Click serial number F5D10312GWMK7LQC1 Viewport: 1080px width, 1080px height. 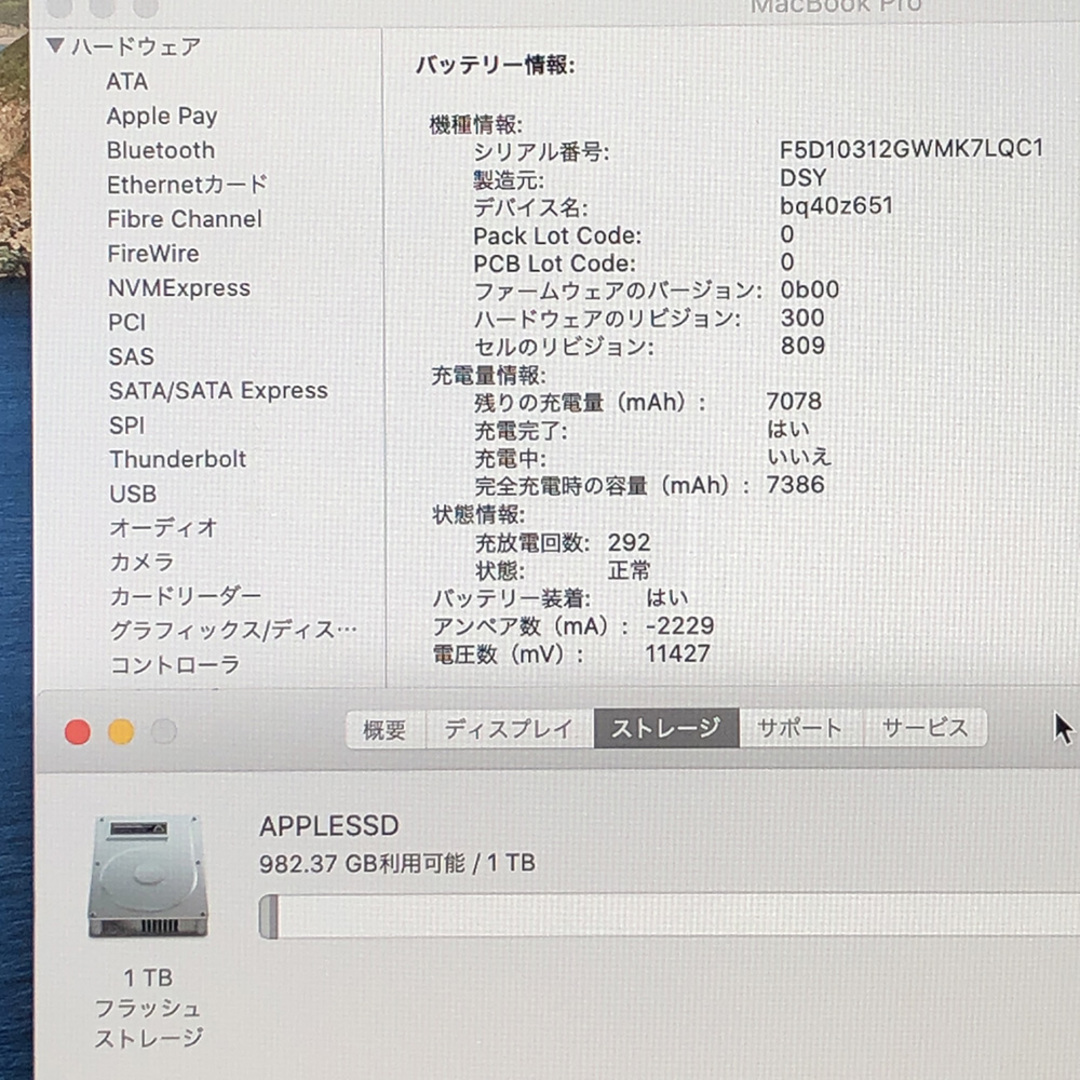coord(911,149)
